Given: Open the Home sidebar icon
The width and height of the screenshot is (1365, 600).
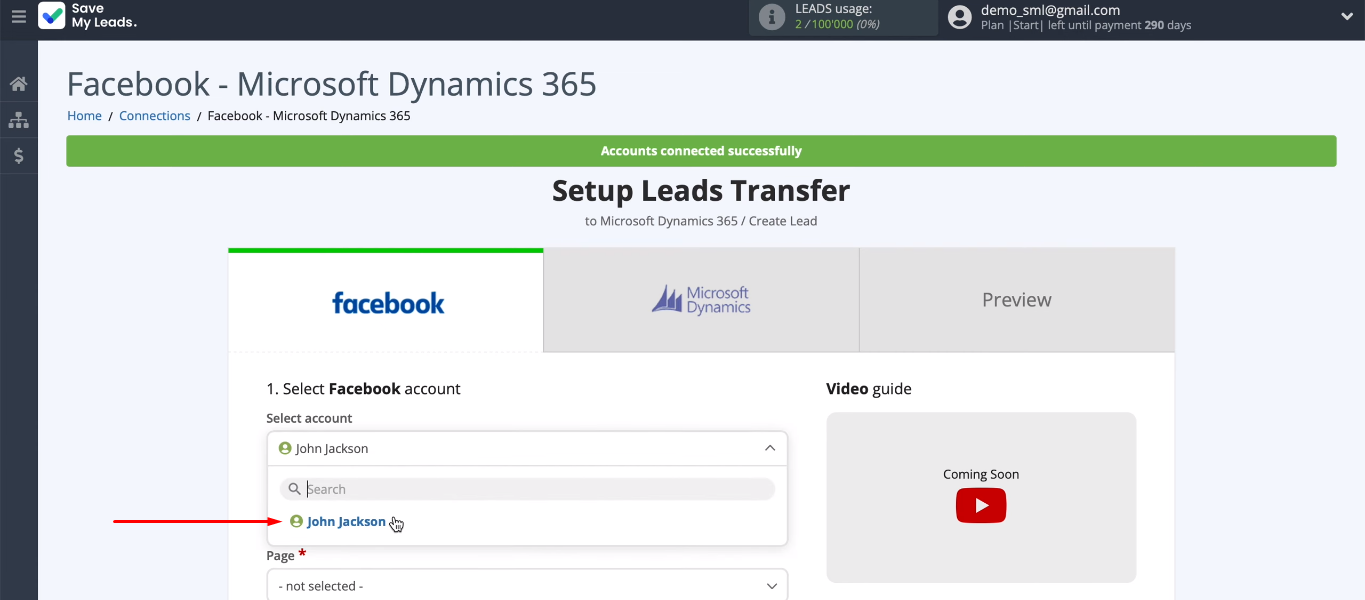Looking at the screenshot, I should (x=18, y=84).
